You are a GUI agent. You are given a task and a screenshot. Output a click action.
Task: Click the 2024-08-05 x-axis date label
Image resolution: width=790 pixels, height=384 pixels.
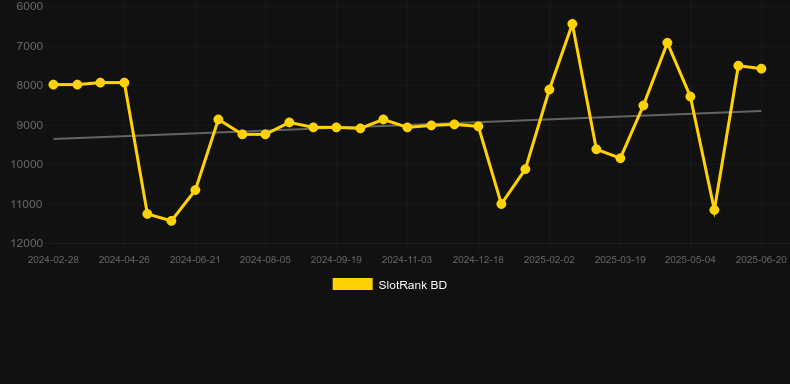pyautogui.click(x=265, y=260)
